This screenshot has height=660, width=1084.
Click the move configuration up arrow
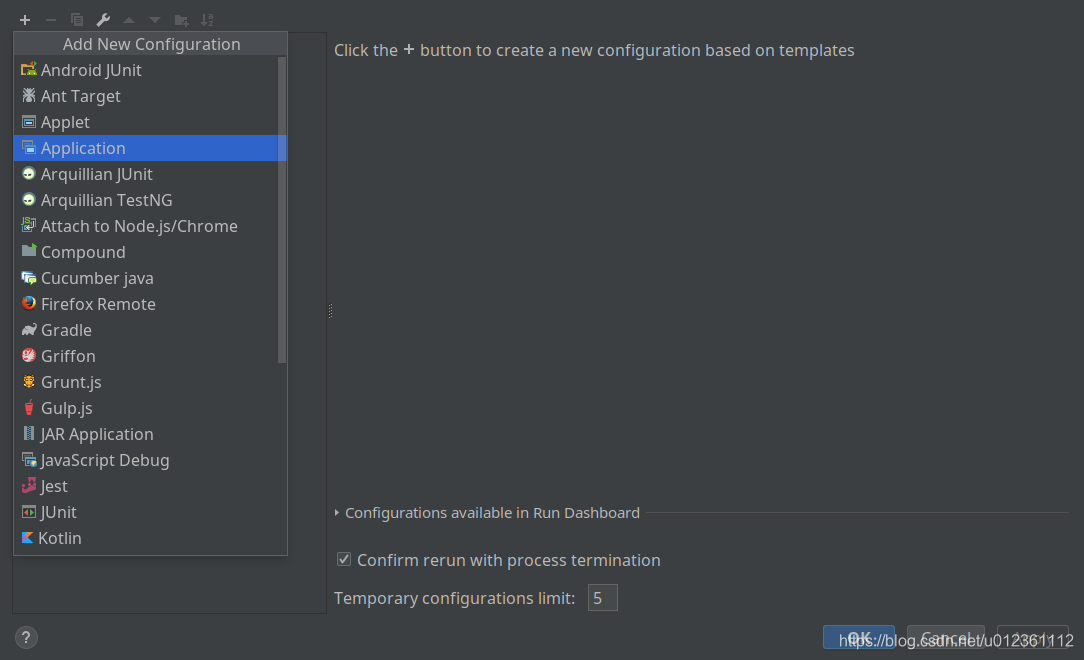129,20
